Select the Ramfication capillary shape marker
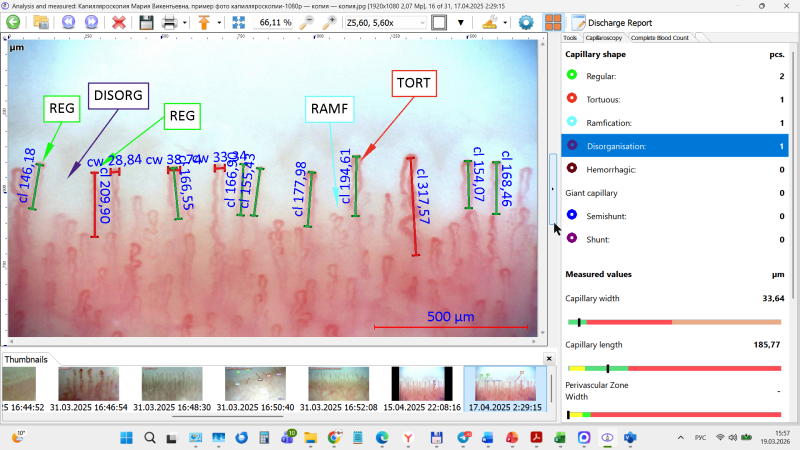Image resolution: width=800 pixels, height=450 pixels. click(572, 121)
